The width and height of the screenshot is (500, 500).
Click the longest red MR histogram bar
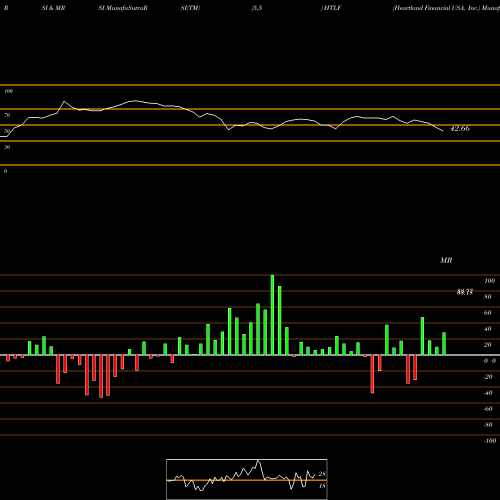(x=101, y=376)
